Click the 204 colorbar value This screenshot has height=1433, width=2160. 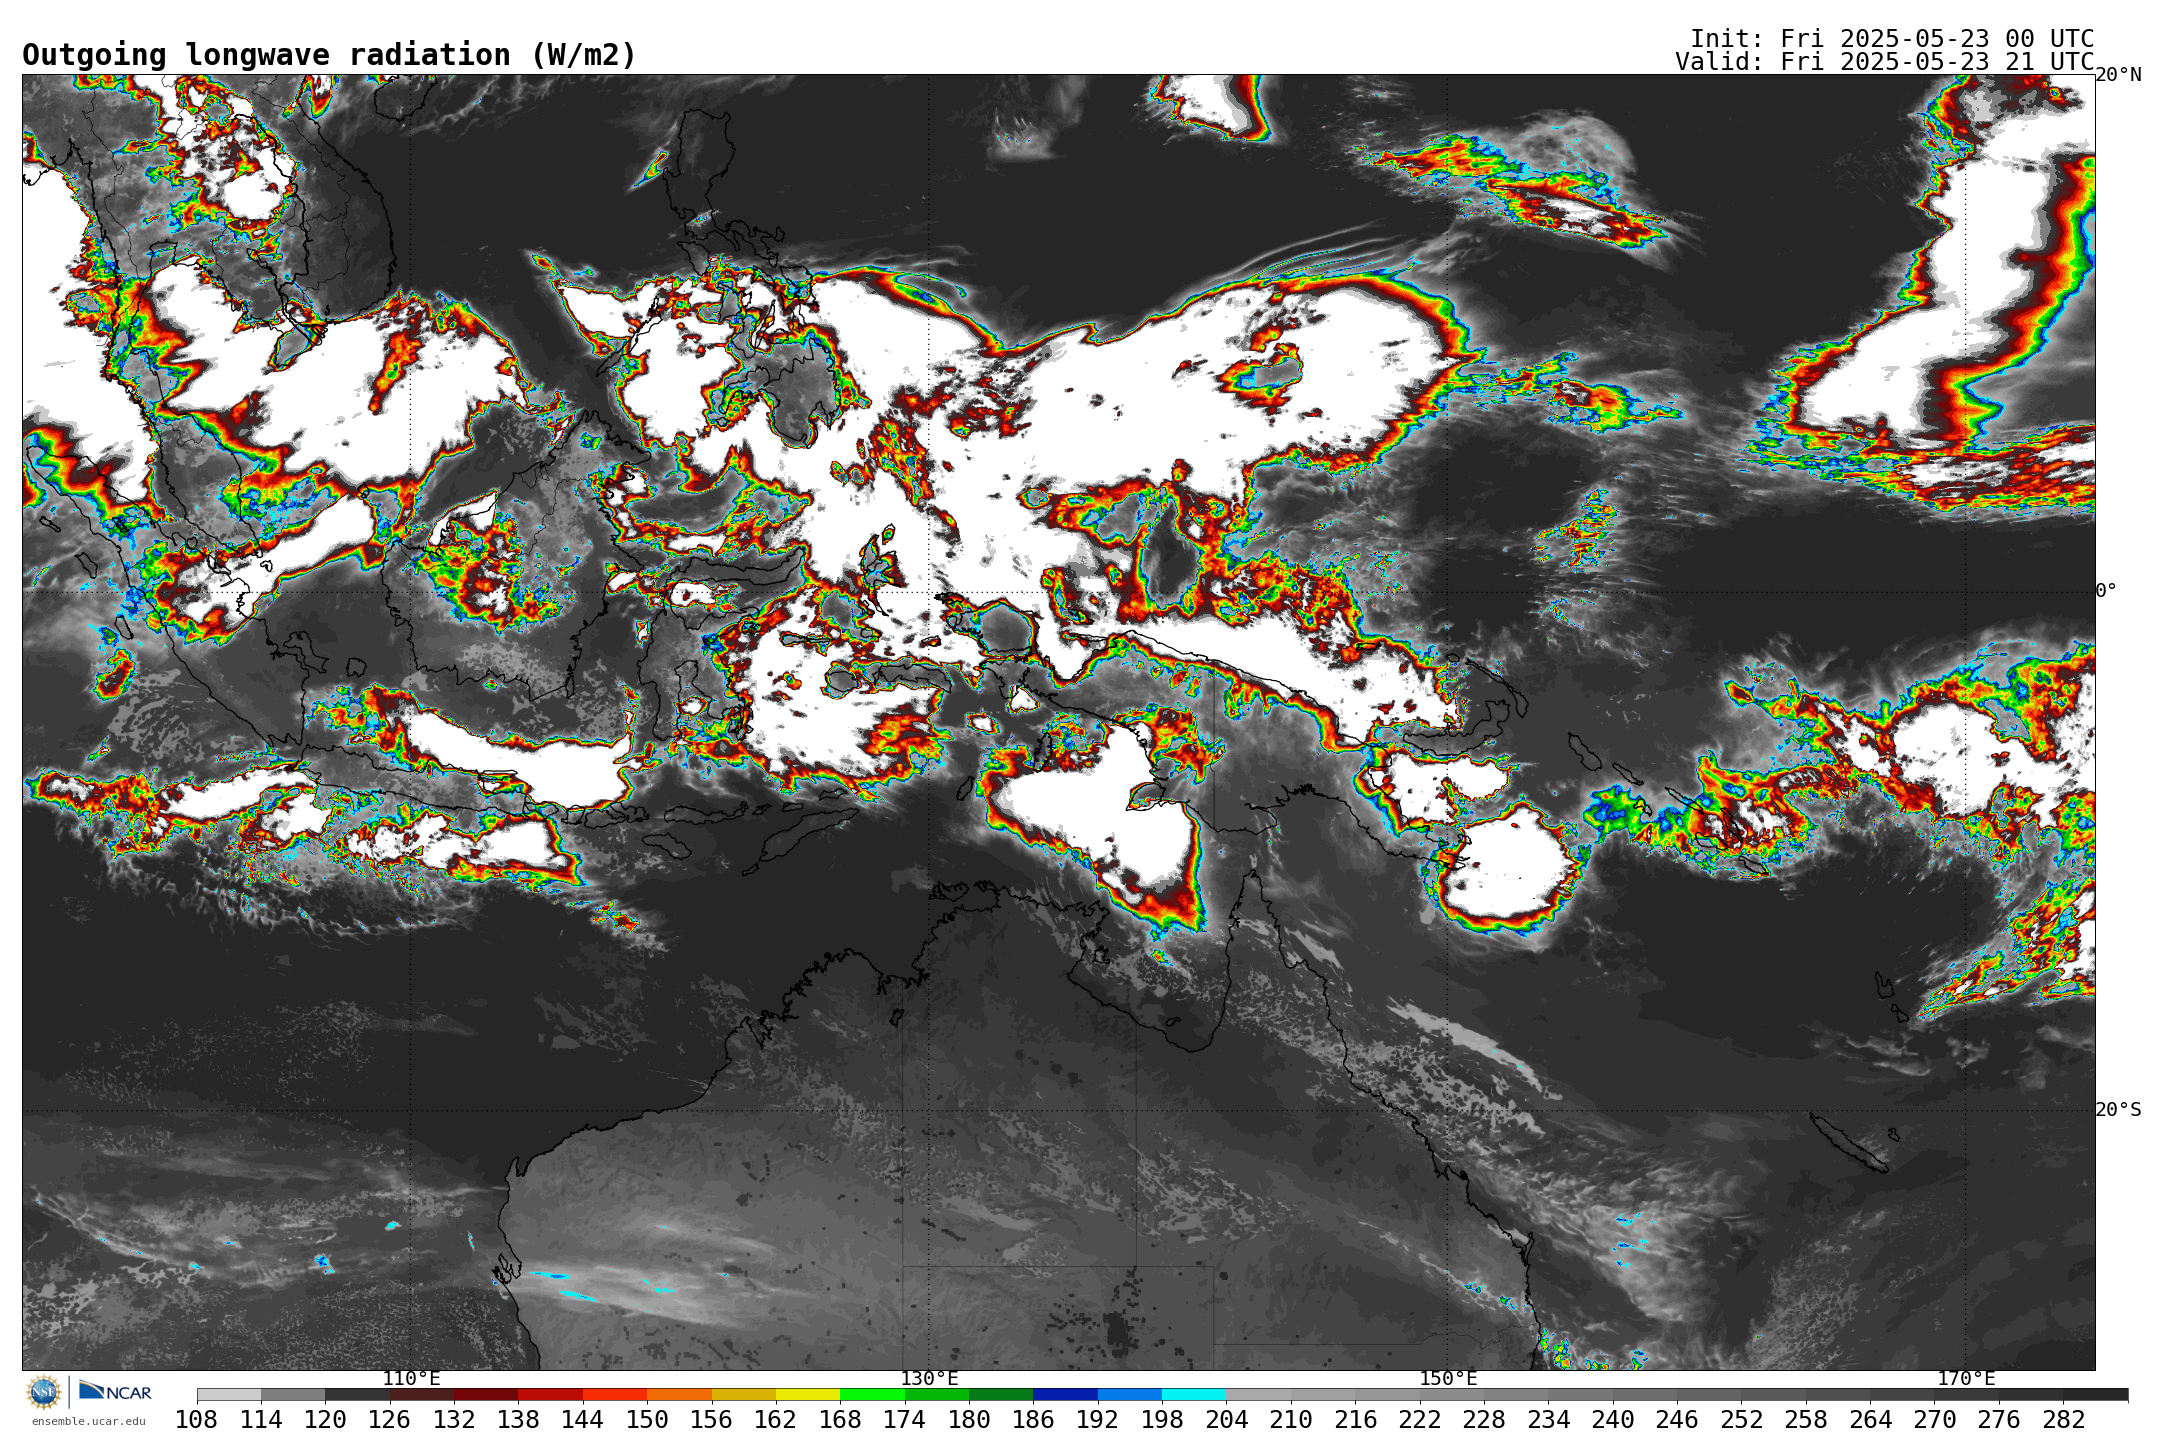click(x=1226, y=1419)
